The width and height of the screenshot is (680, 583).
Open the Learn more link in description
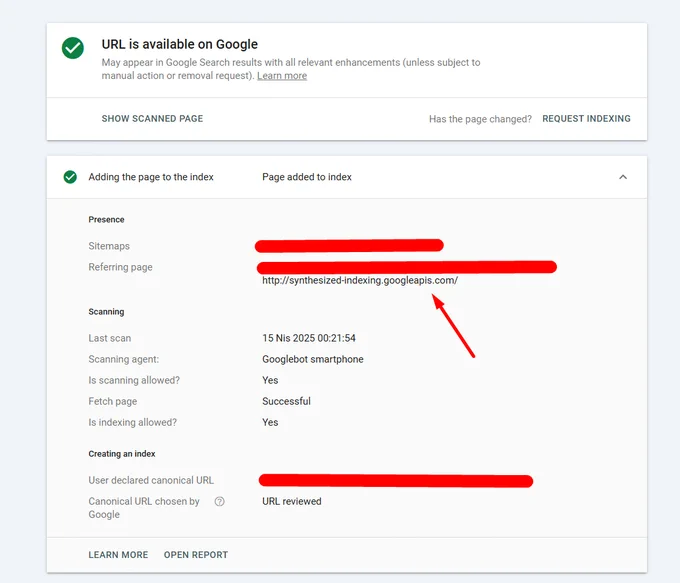point(282,76)
